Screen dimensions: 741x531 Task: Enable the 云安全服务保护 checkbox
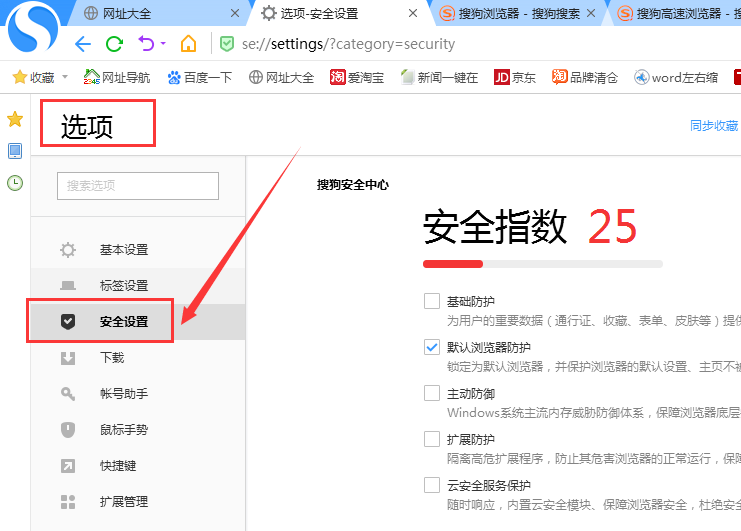click(432, 485)
